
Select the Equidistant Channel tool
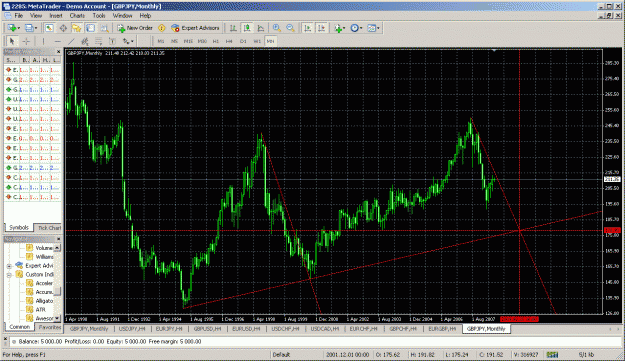click(x=85, y=41)
